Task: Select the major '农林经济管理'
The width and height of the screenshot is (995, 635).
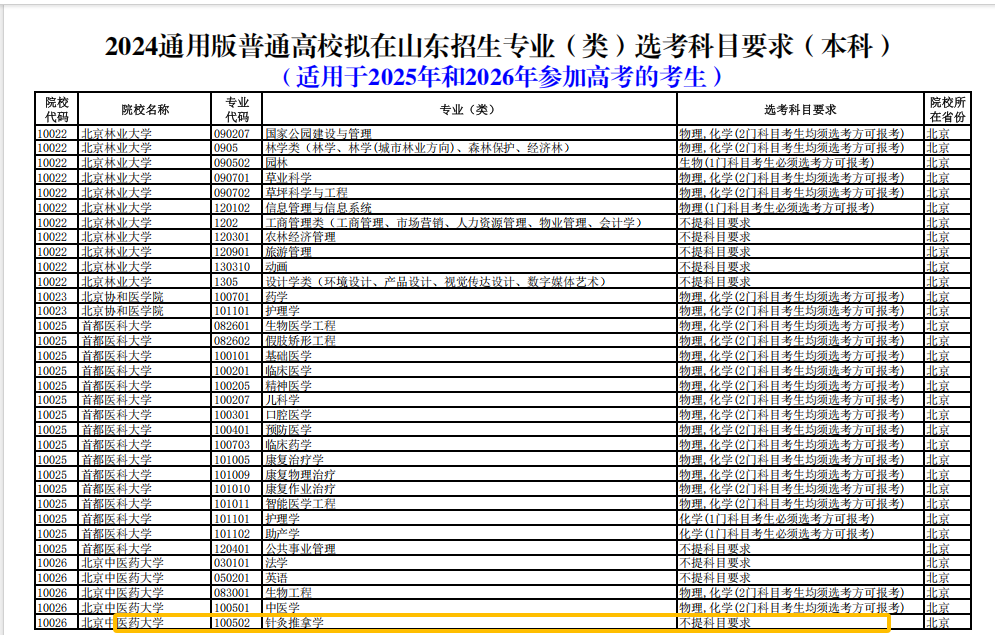Action: (x=301, y=237)
